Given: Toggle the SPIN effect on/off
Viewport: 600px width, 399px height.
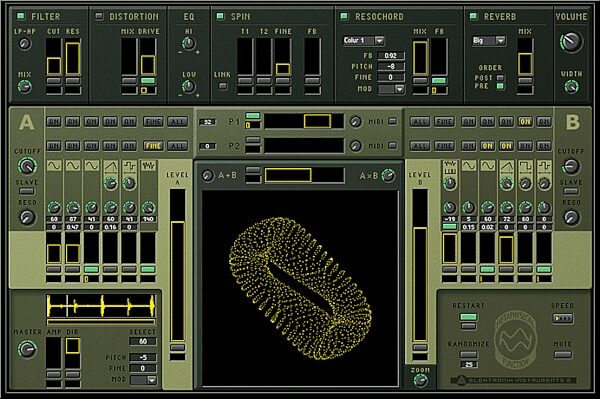Looking at the screenshot, I should tap(220, 16).
